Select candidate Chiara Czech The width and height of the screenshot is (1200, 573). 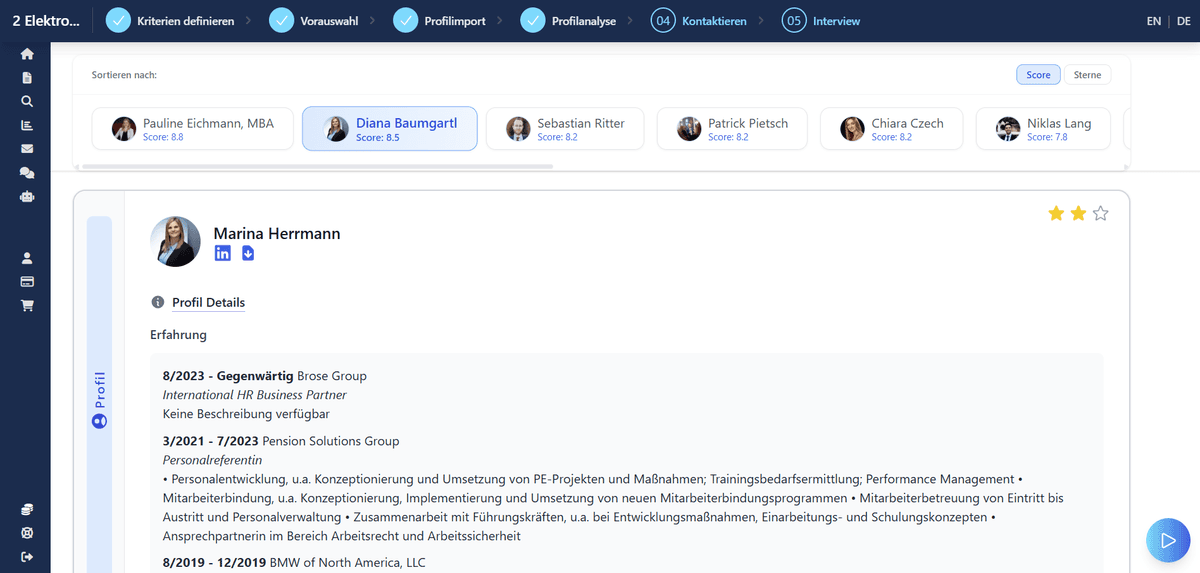click(x=892, y=129)
